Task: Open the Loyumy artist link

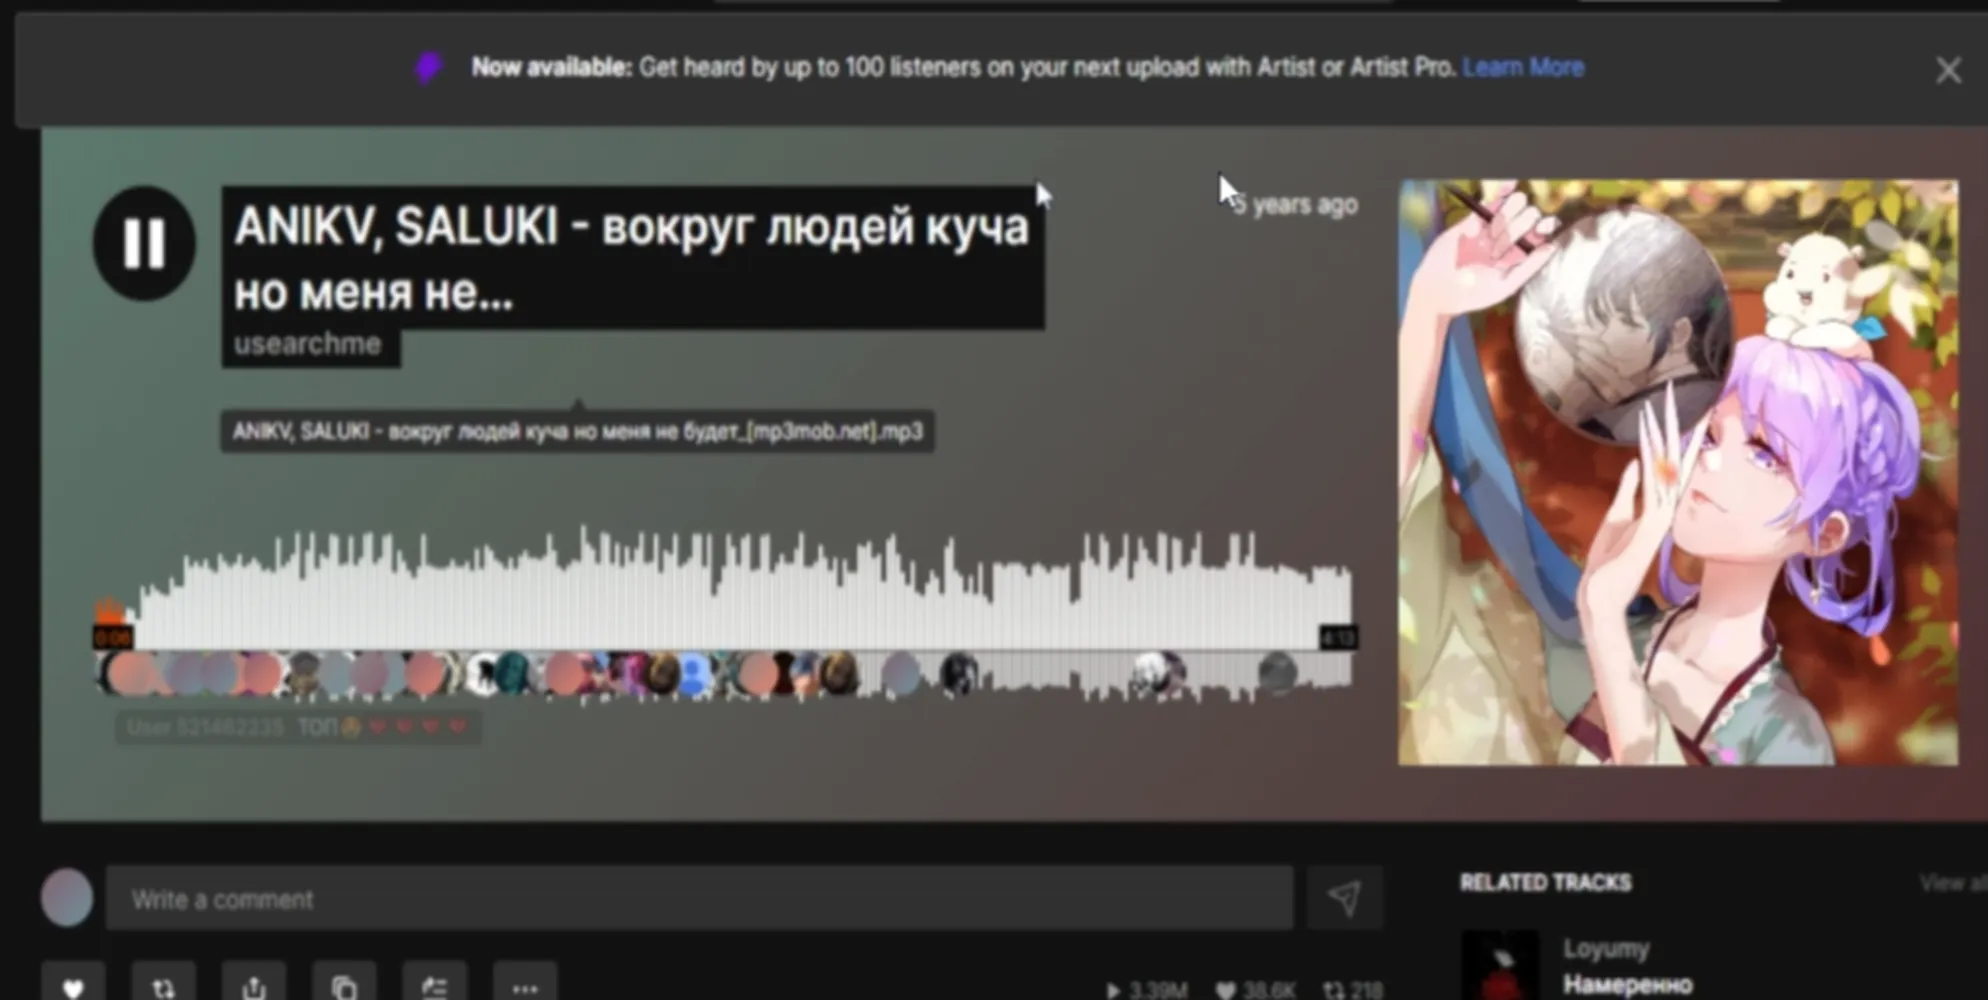Action: click(1606, 948)
